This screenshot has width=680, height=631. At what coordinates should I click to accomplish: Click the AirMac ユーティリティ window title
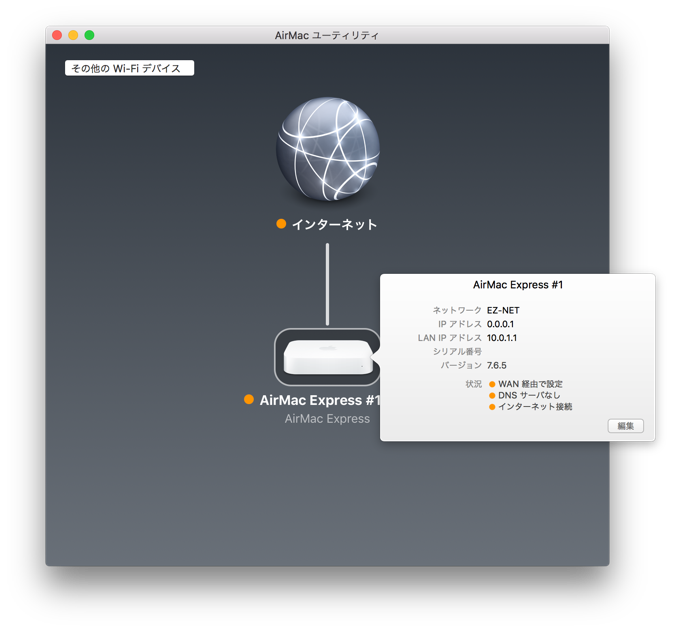click(x=327, y=36)
